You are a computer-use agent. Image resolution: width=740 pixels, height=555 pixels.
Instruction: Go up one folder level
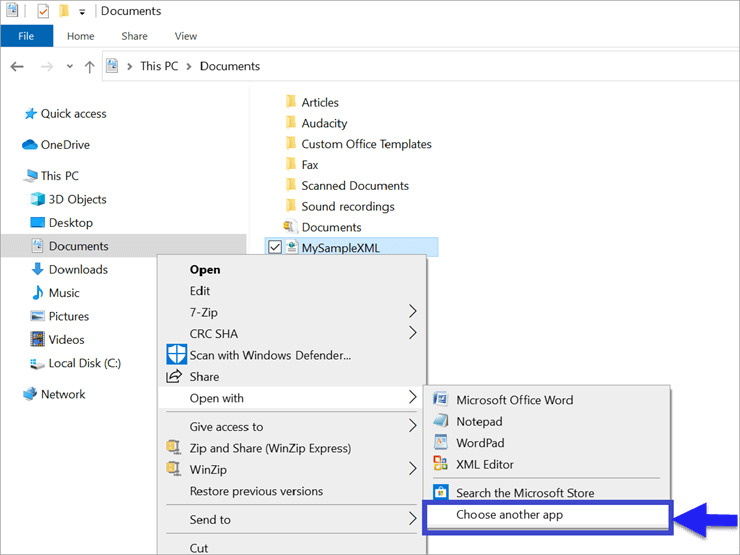tap(90, 67)
